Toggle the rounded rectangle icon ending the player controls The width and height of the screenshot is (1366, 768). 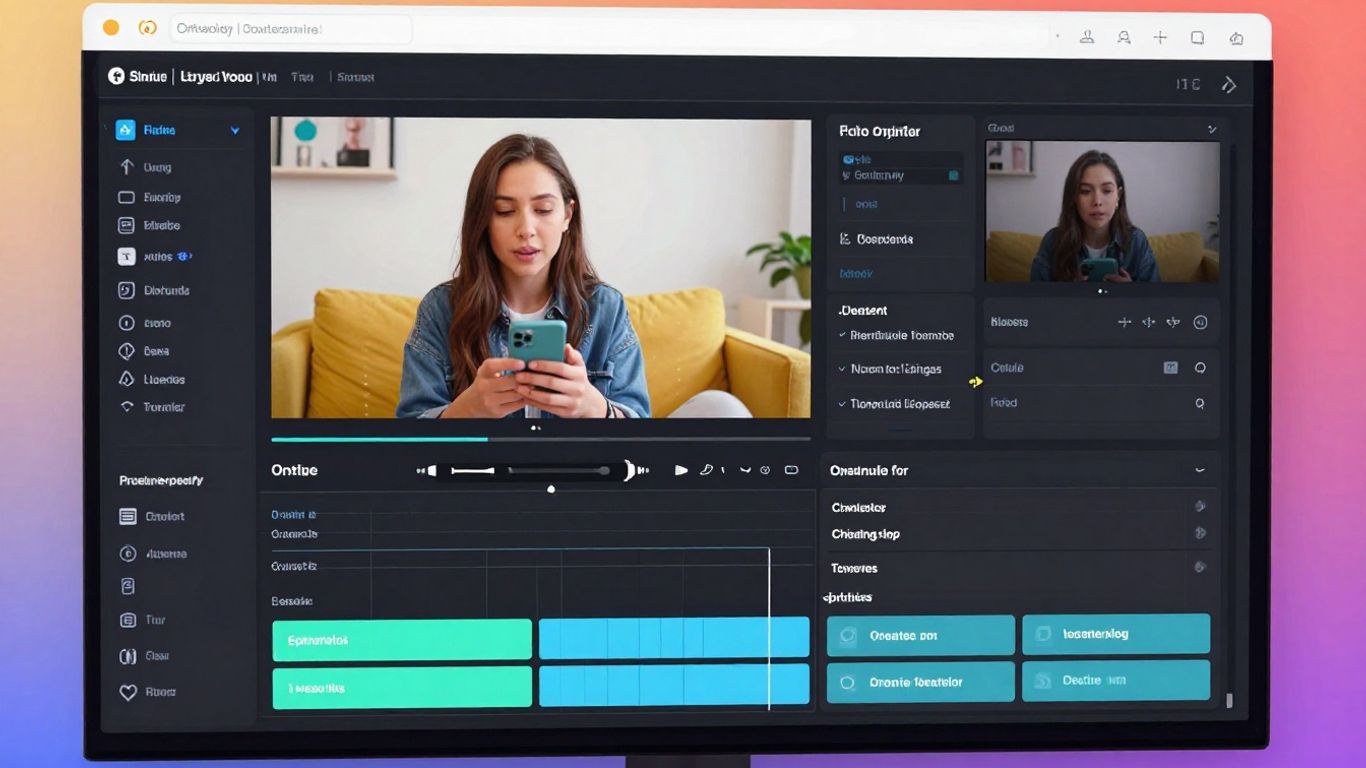[x=792, y=470]
